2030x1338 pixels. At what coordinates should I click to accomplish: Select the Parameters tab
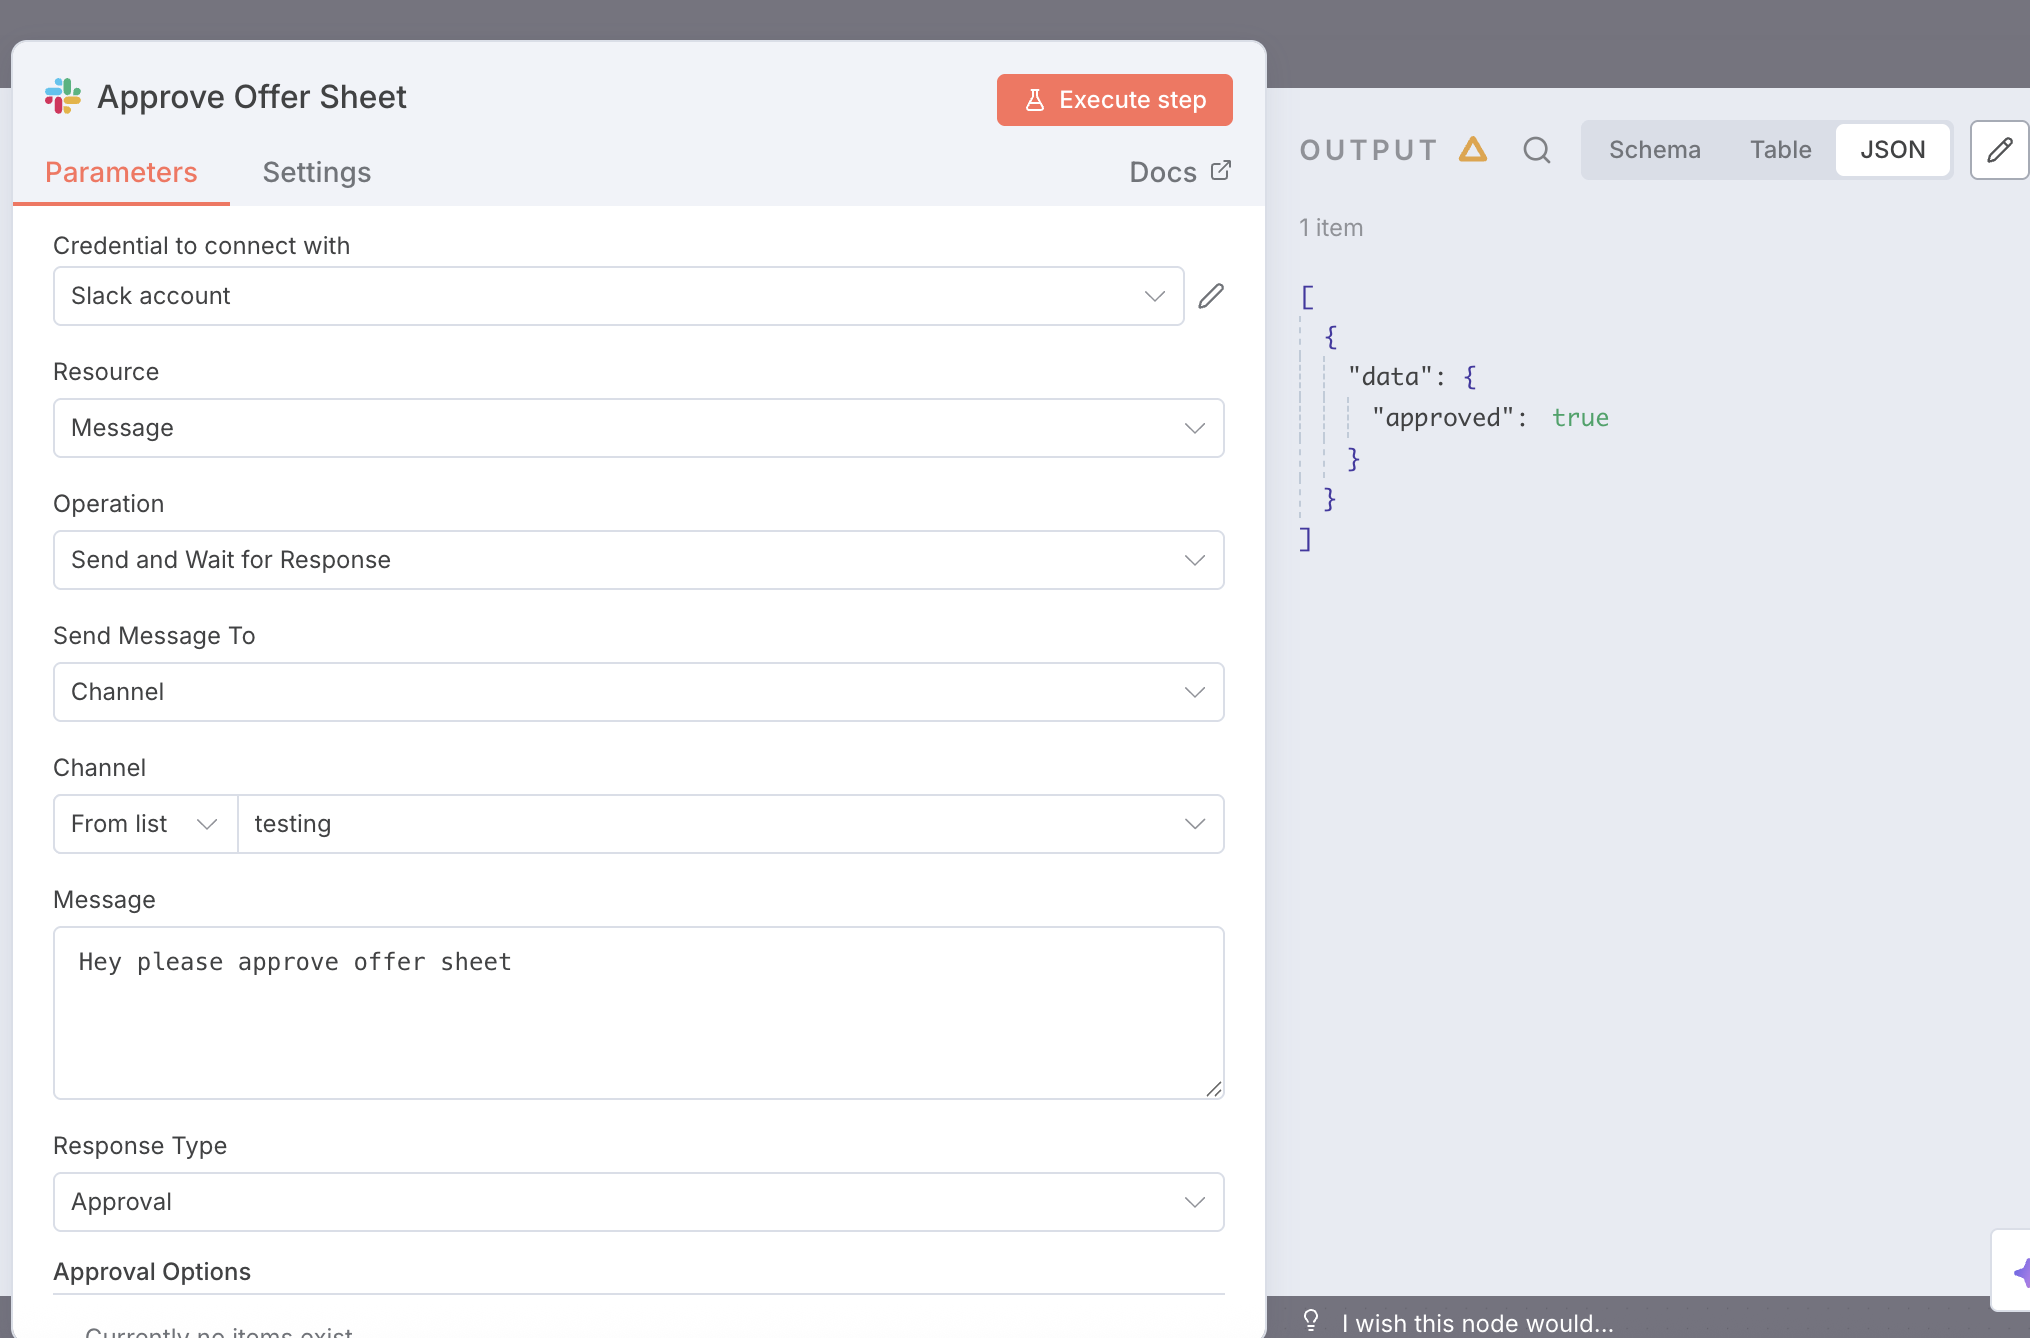click(x=121, y=172)
